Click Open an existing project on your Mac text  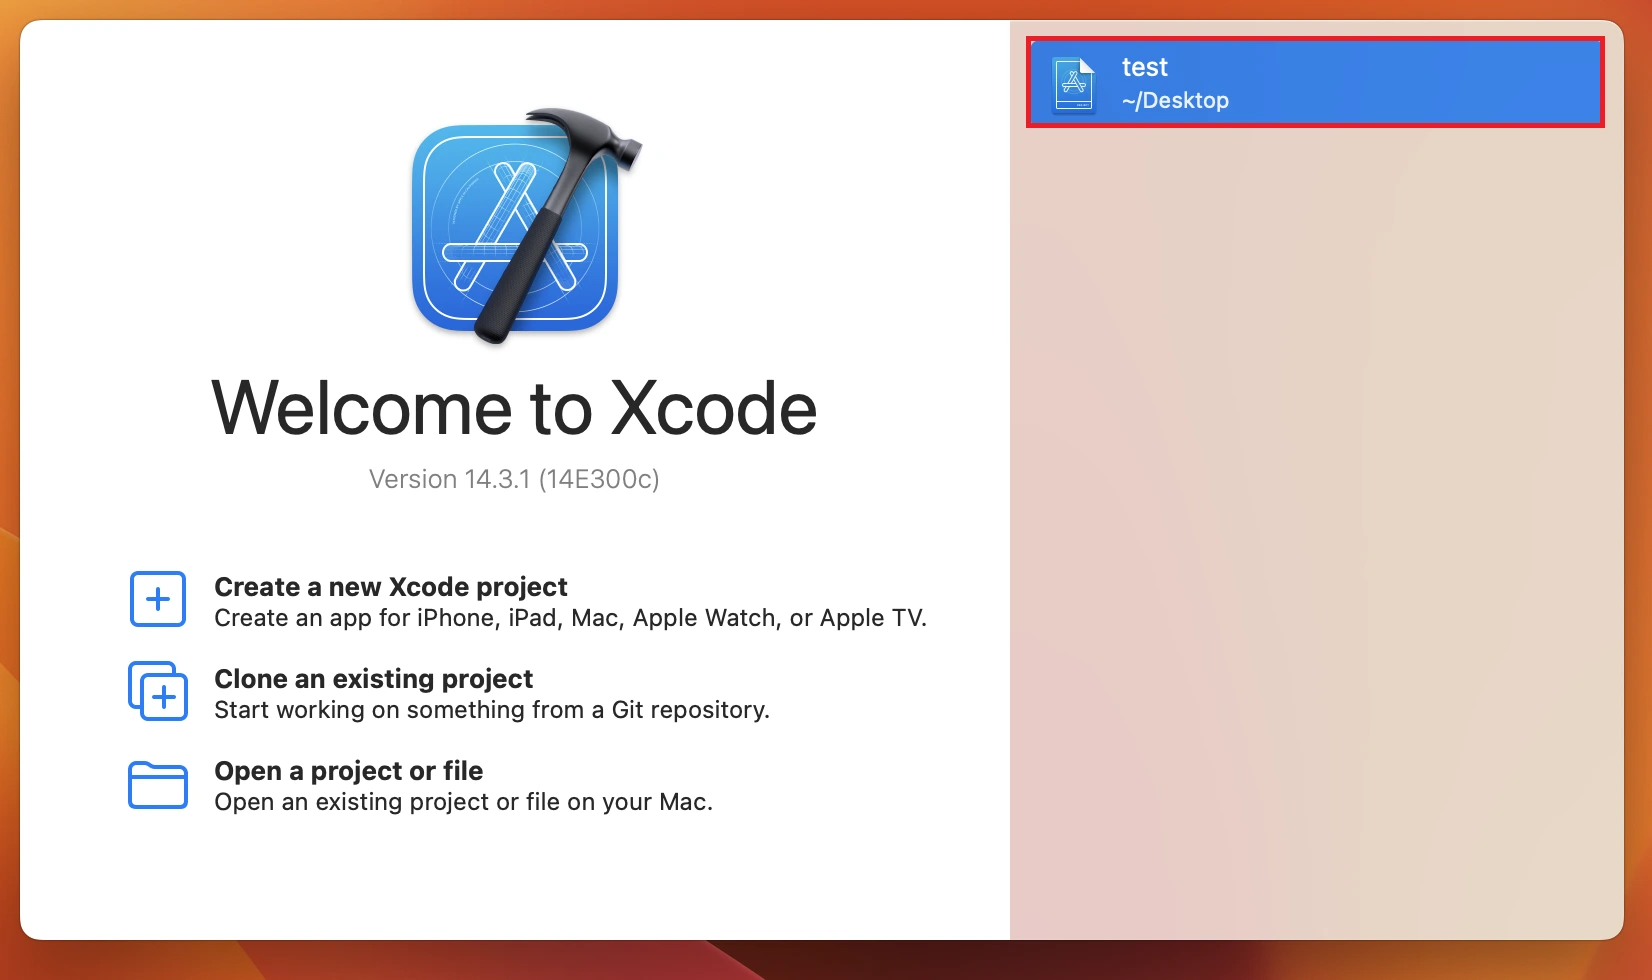[x=464, y=801]
